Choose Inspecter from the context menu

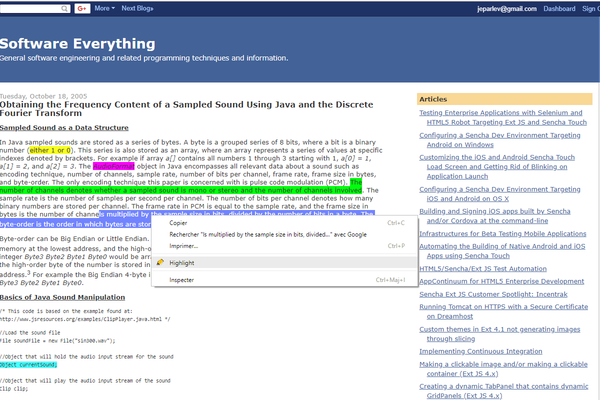pyautogui.click(x=182, y=280)
